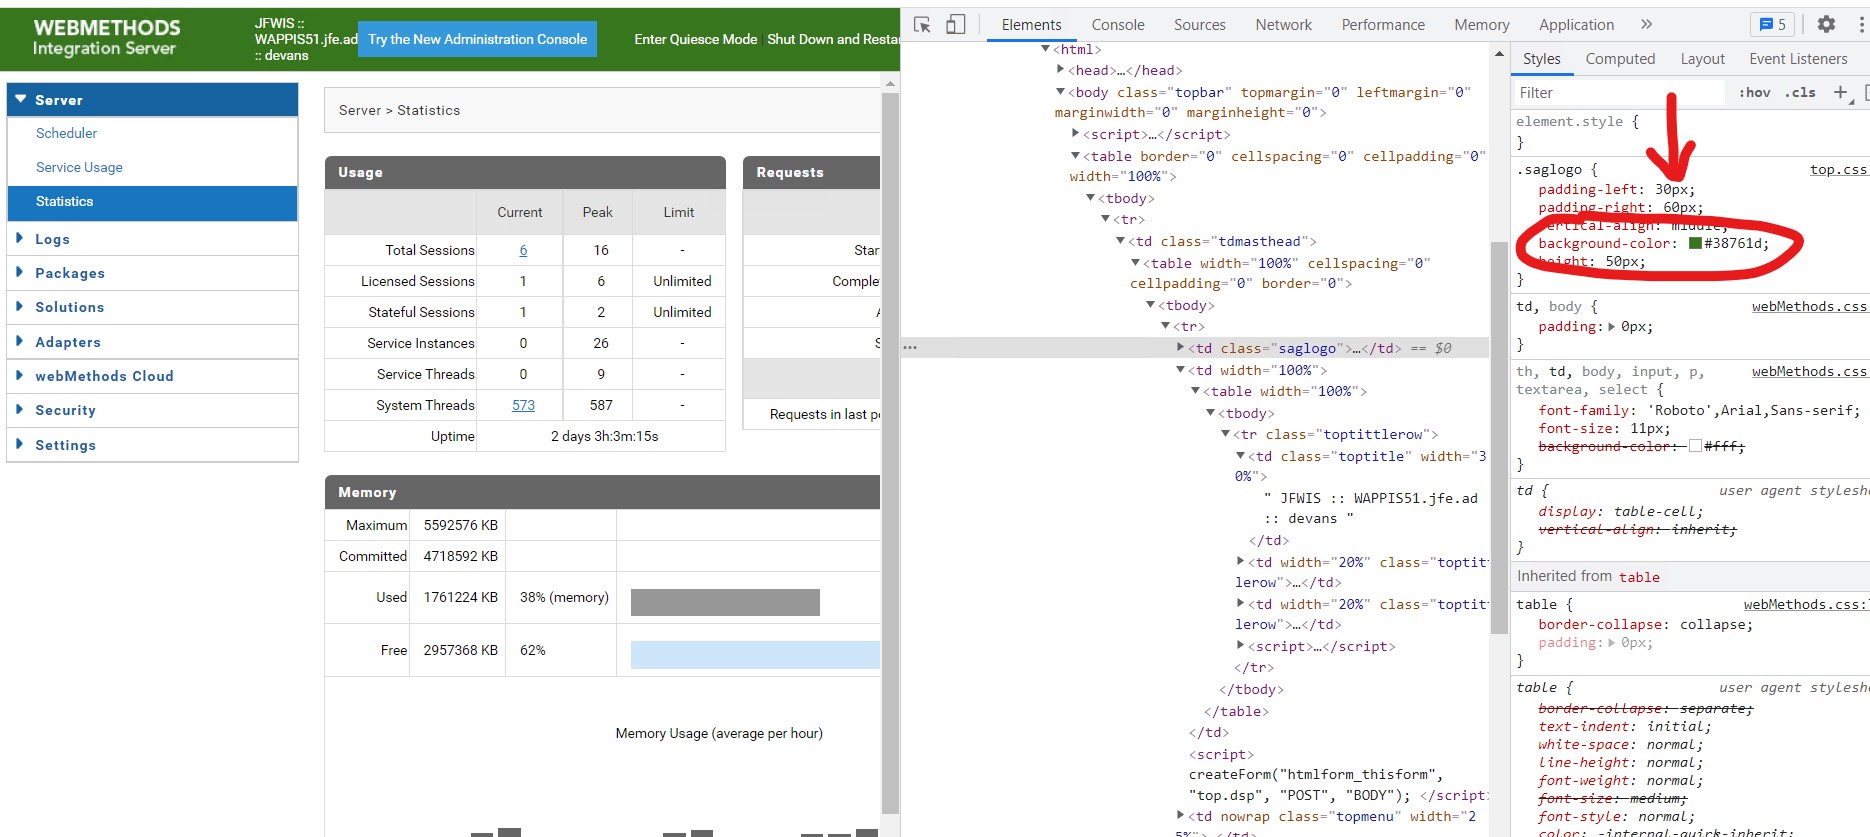
Task: Toggle the :hov element state button
Action: (1754, 92)
